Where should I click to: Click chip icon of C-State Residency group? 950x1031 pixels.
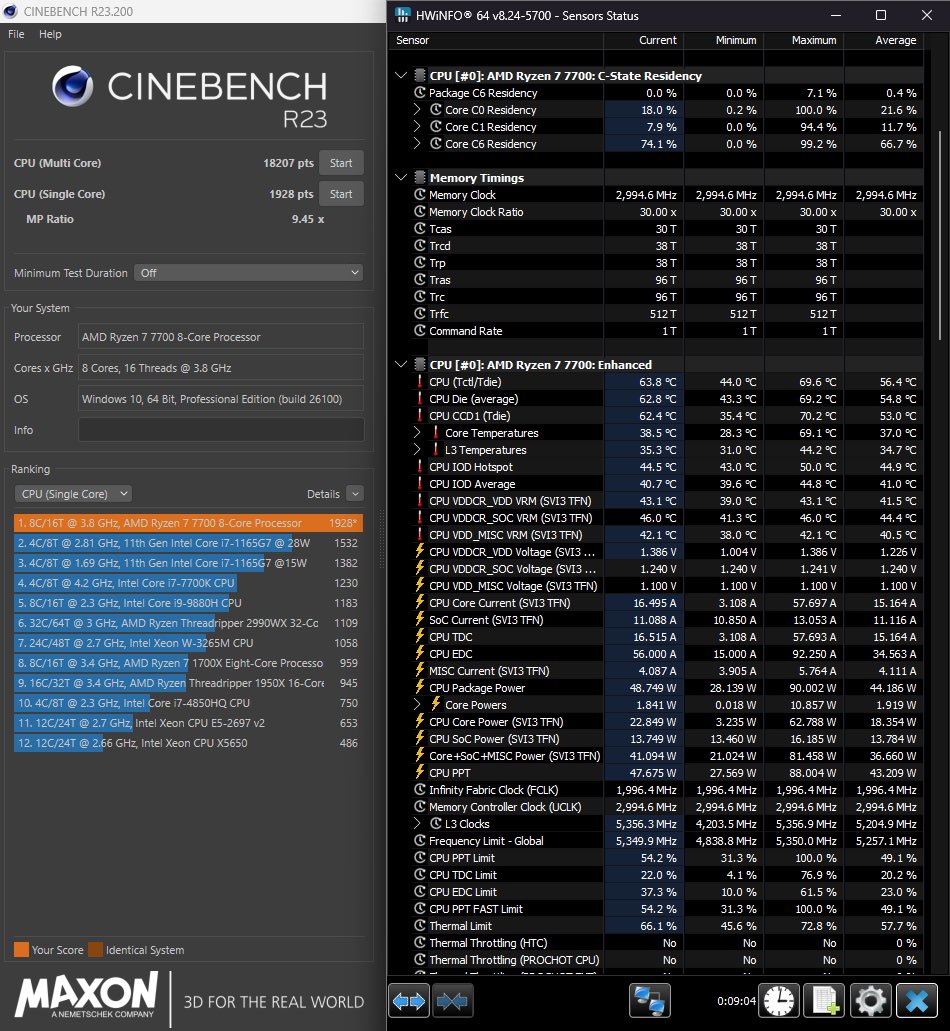[419, 76]
